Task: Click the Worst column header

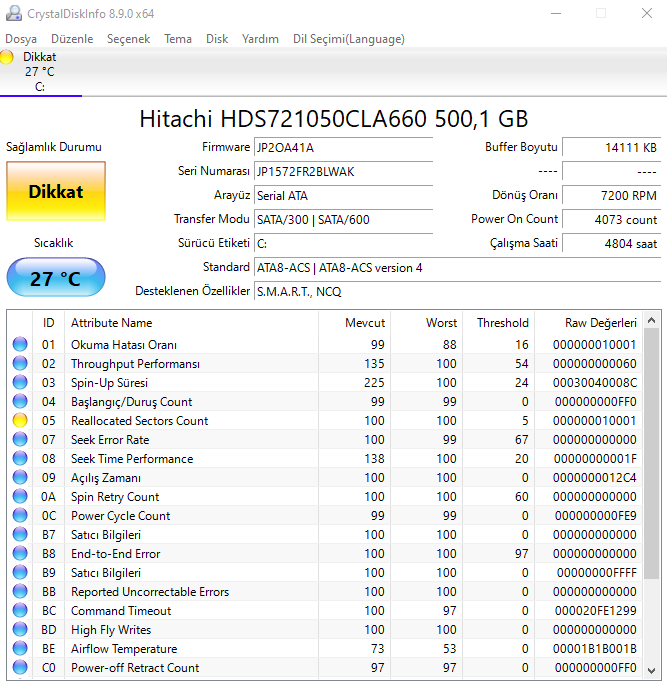Action: [x=426, y=323]
